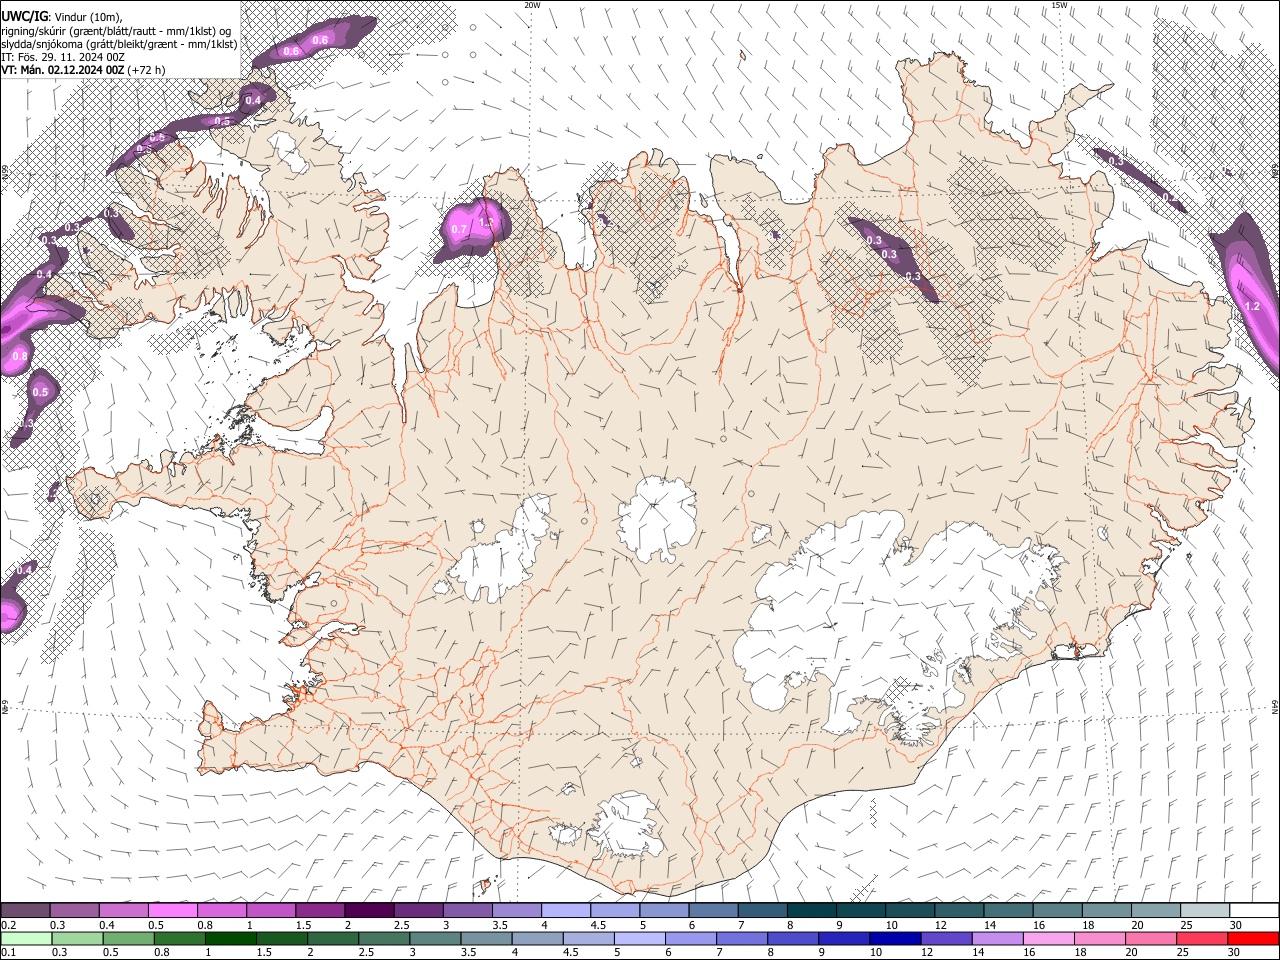Select the 'Vindur (10m)' heading text
This screenshot has height=960, width=1280.
88,17
